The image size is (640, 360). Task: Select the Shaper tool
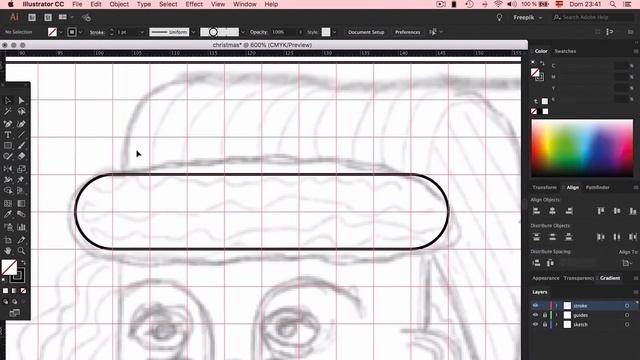pos(8,156)
